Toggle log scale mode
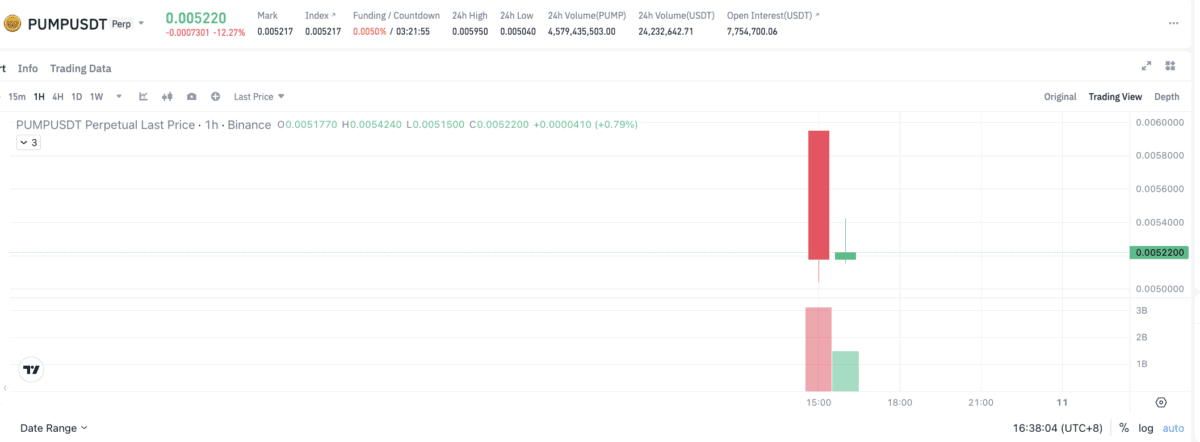 click(x=1146, y=428)
